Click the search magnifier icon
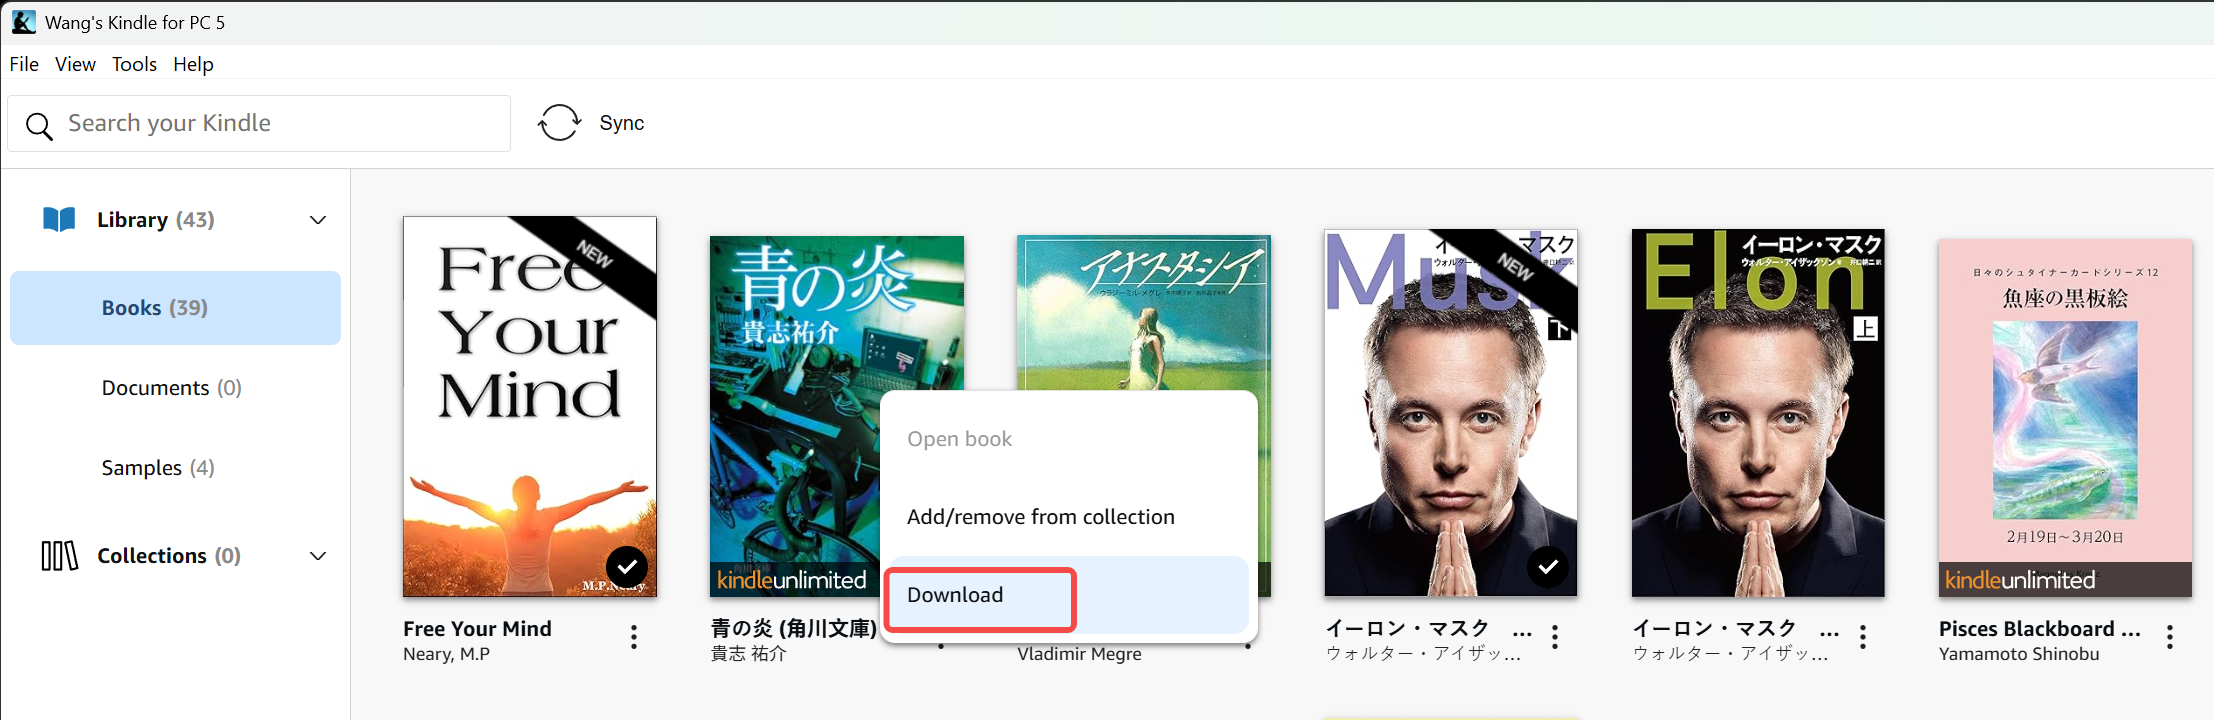Screen dimensions: 2214x720 (x=39, y=126)
